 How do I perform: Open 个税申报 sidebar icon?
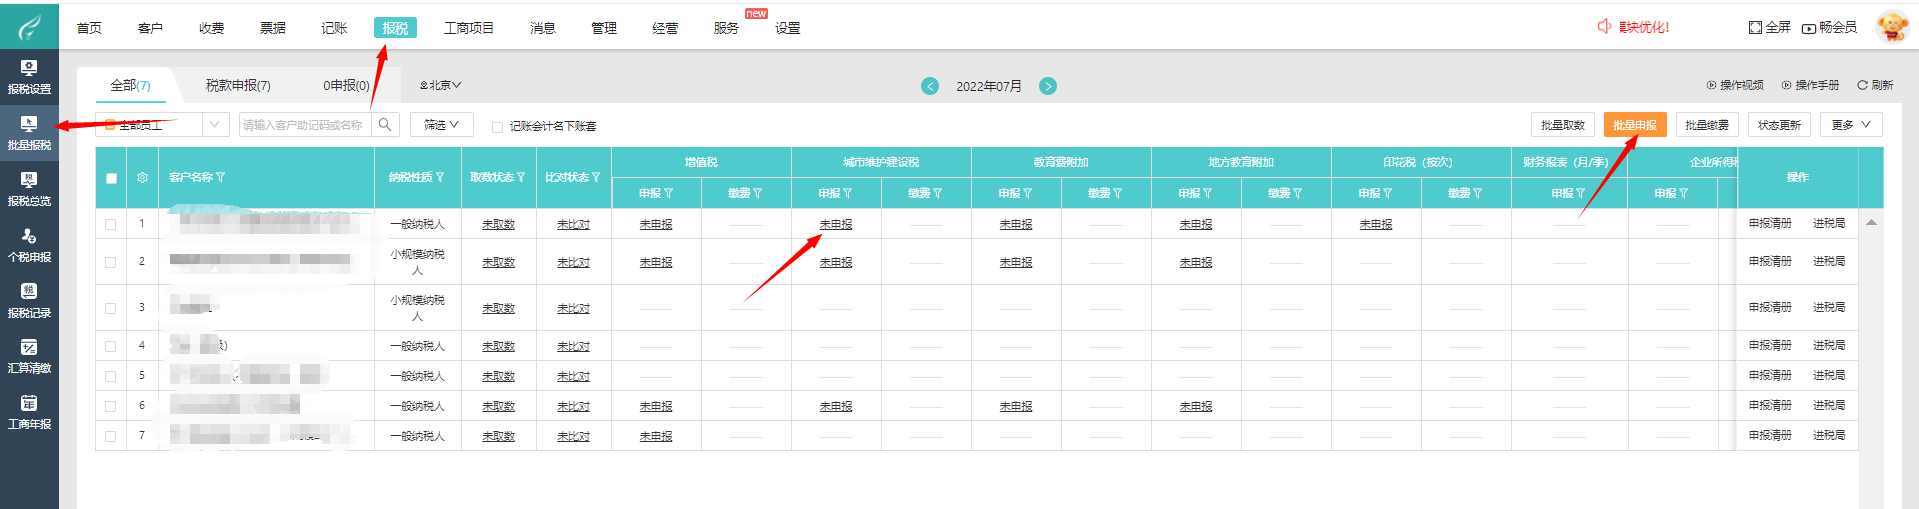click(29, 244)
